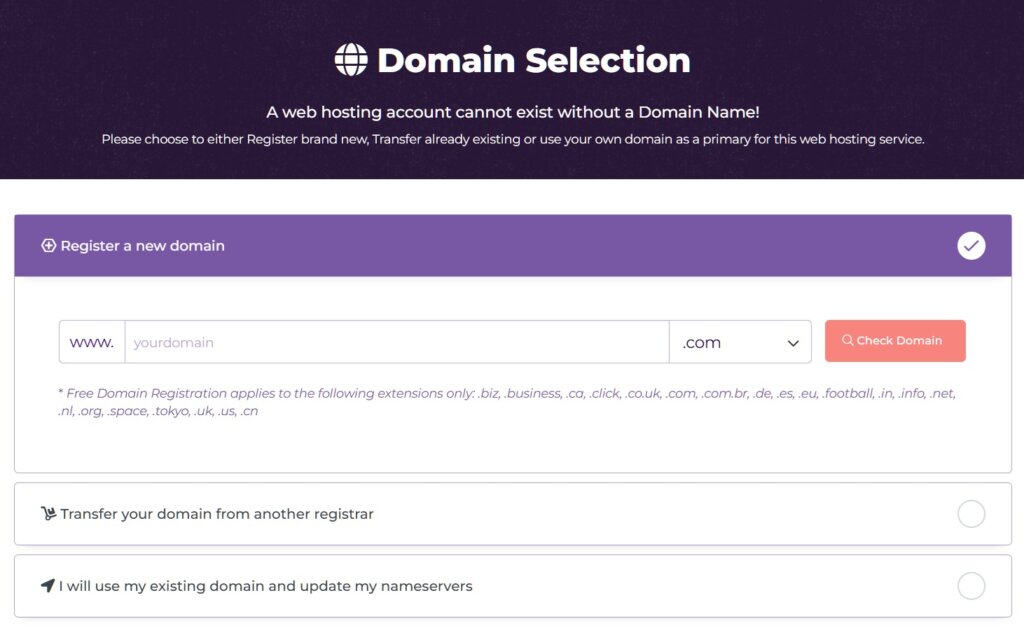The image size is (1024, 628).
Task: Click the magnifier icon in Check Domain
Action: (848, 341)
